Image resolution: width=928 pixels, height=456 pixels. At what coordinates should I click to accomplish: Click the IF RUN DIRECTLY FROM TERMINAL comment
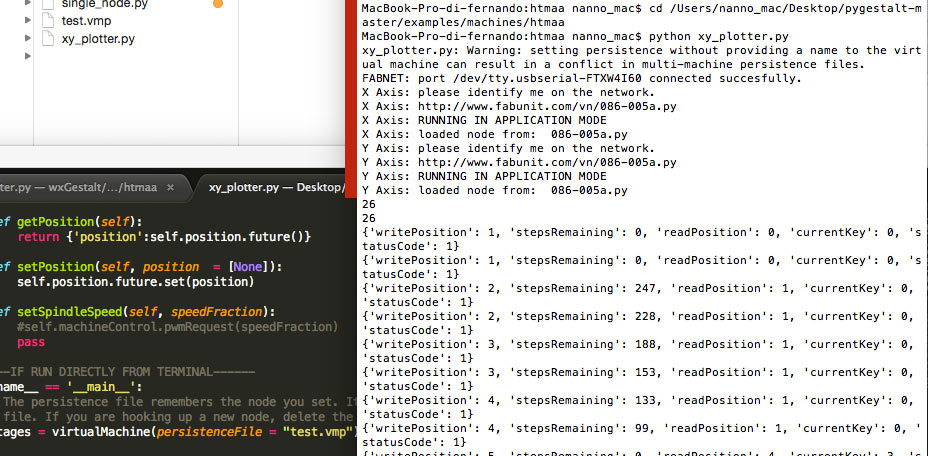[x=128, y=372]
